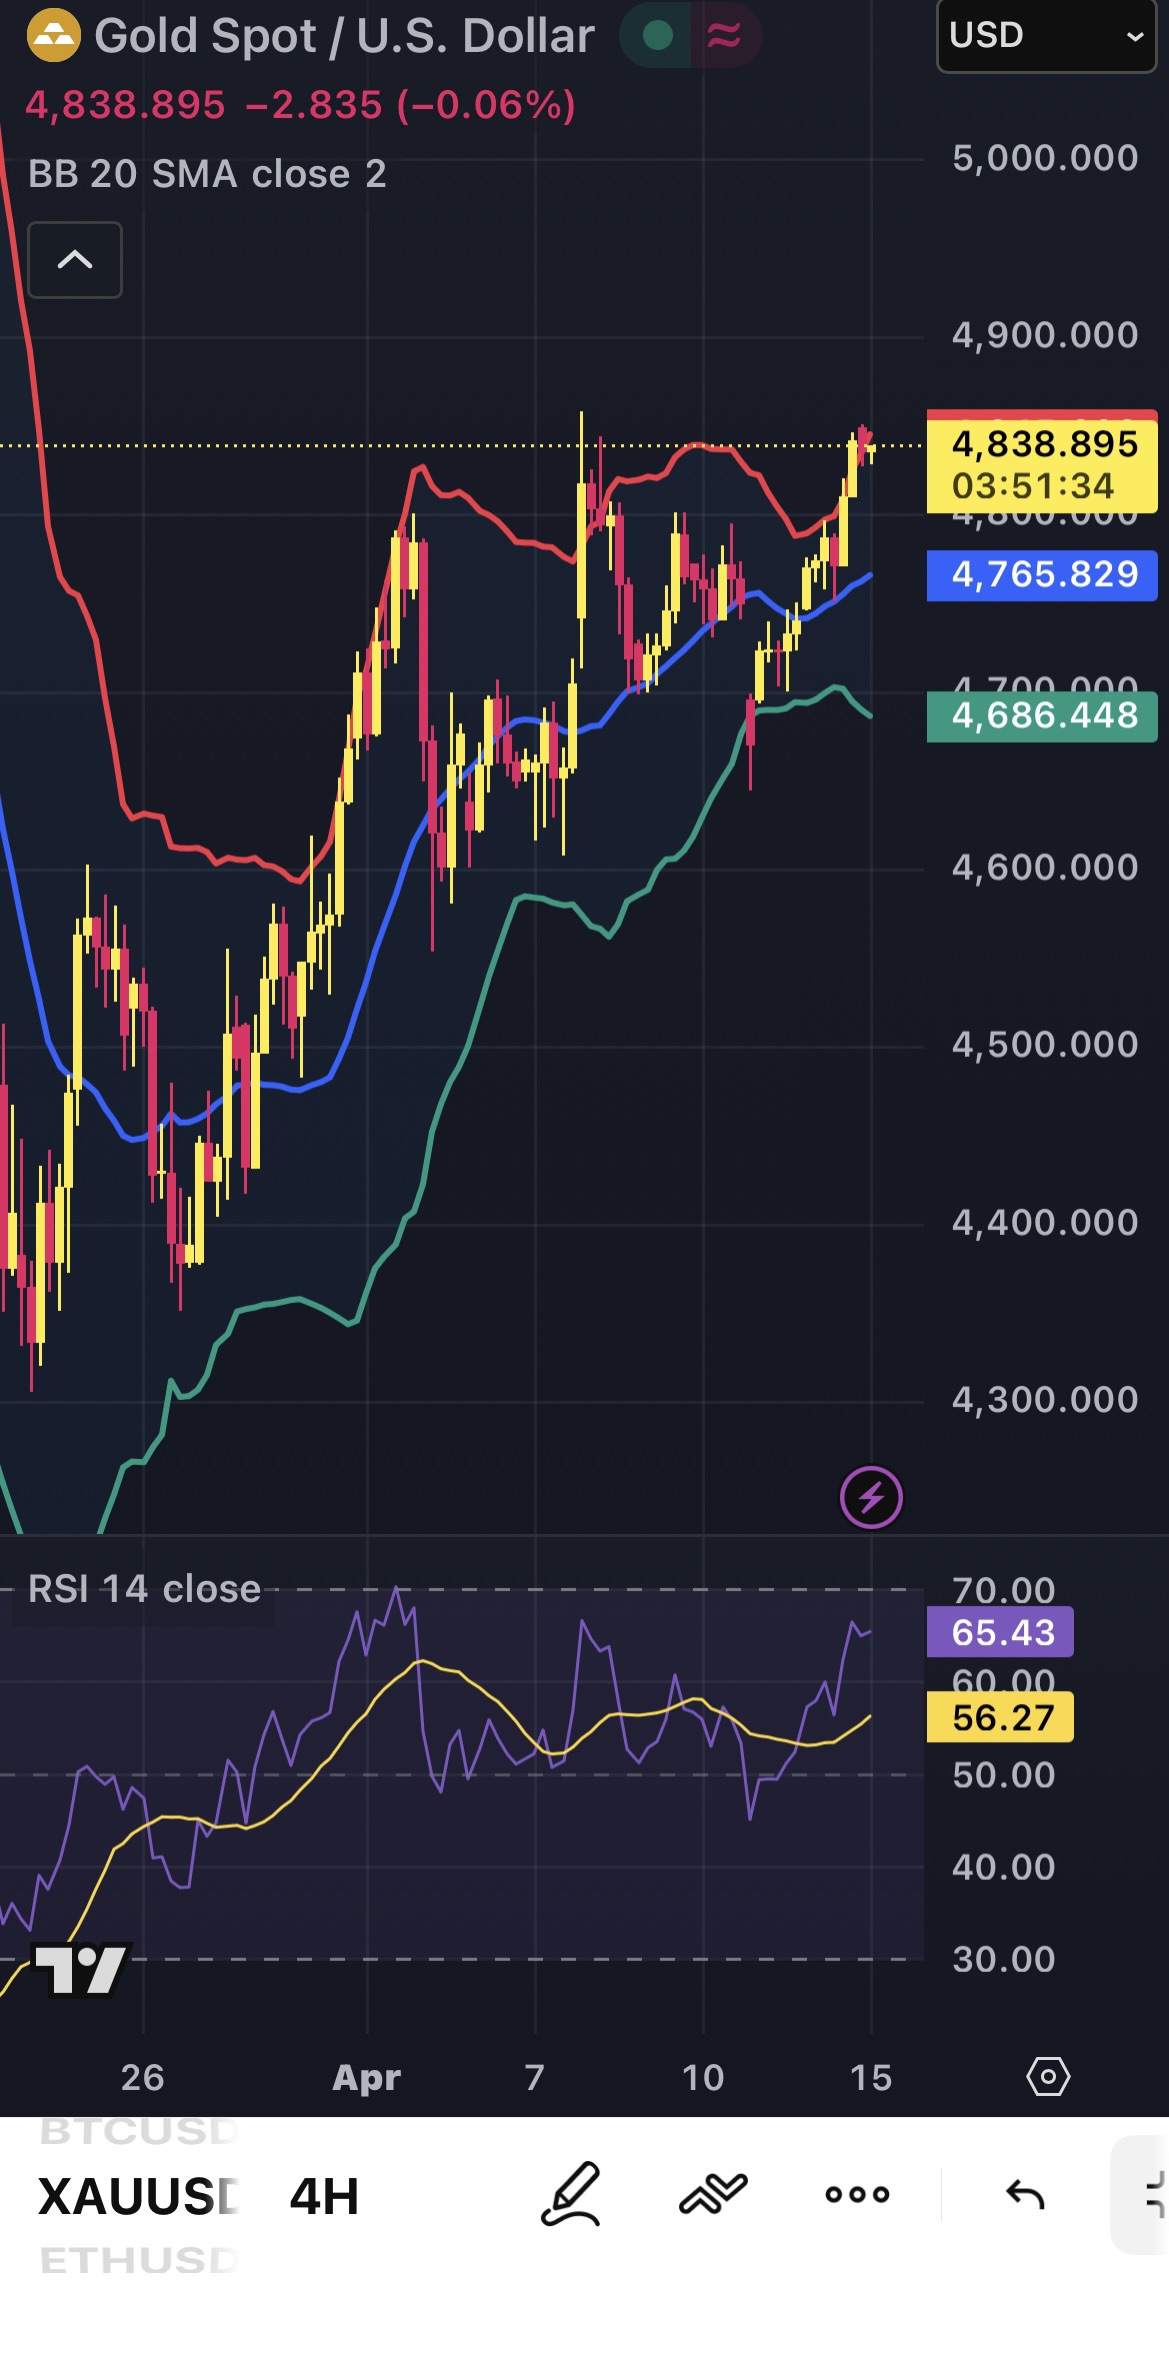Screen dimensions: 1169x2374
Task: Collapse the indicator legend with chevron button
Action: point(75,260)
